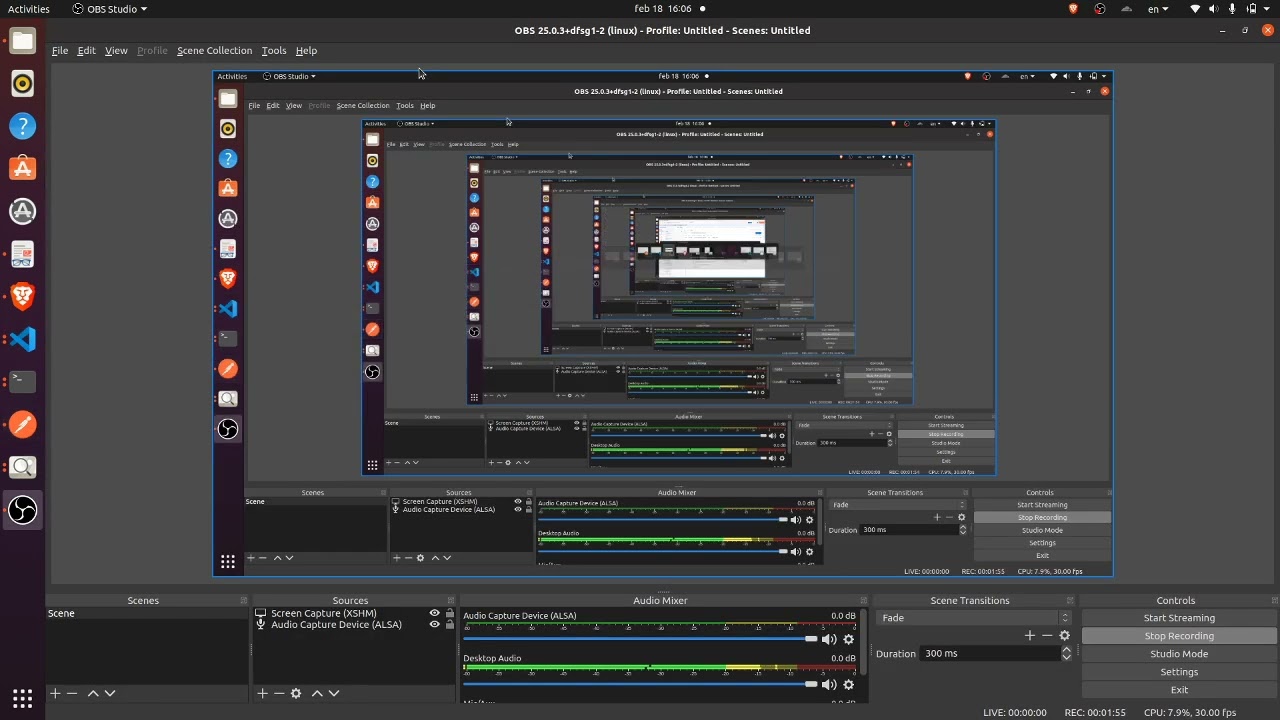Open the clock showing feb 18 16:06
The height and width of the screenshot is (720, 1280).
click(x=663, y=9)
